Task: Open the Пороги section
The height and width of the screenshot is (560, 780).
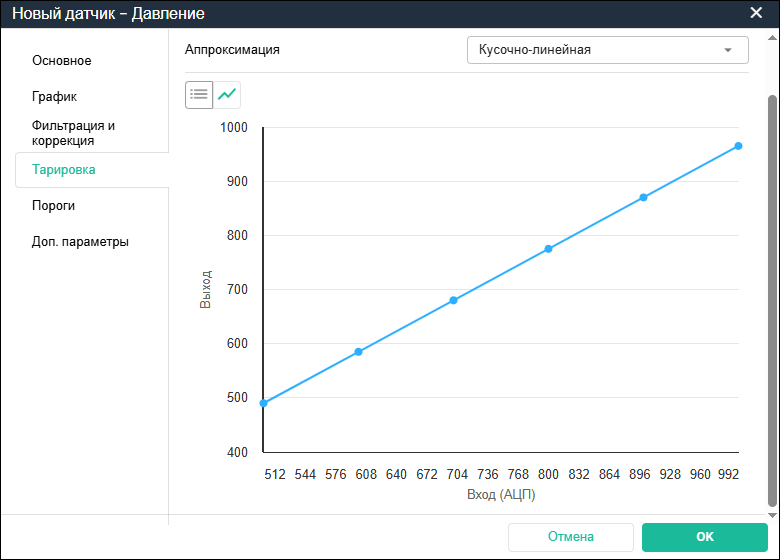Action: click(54, 206)
